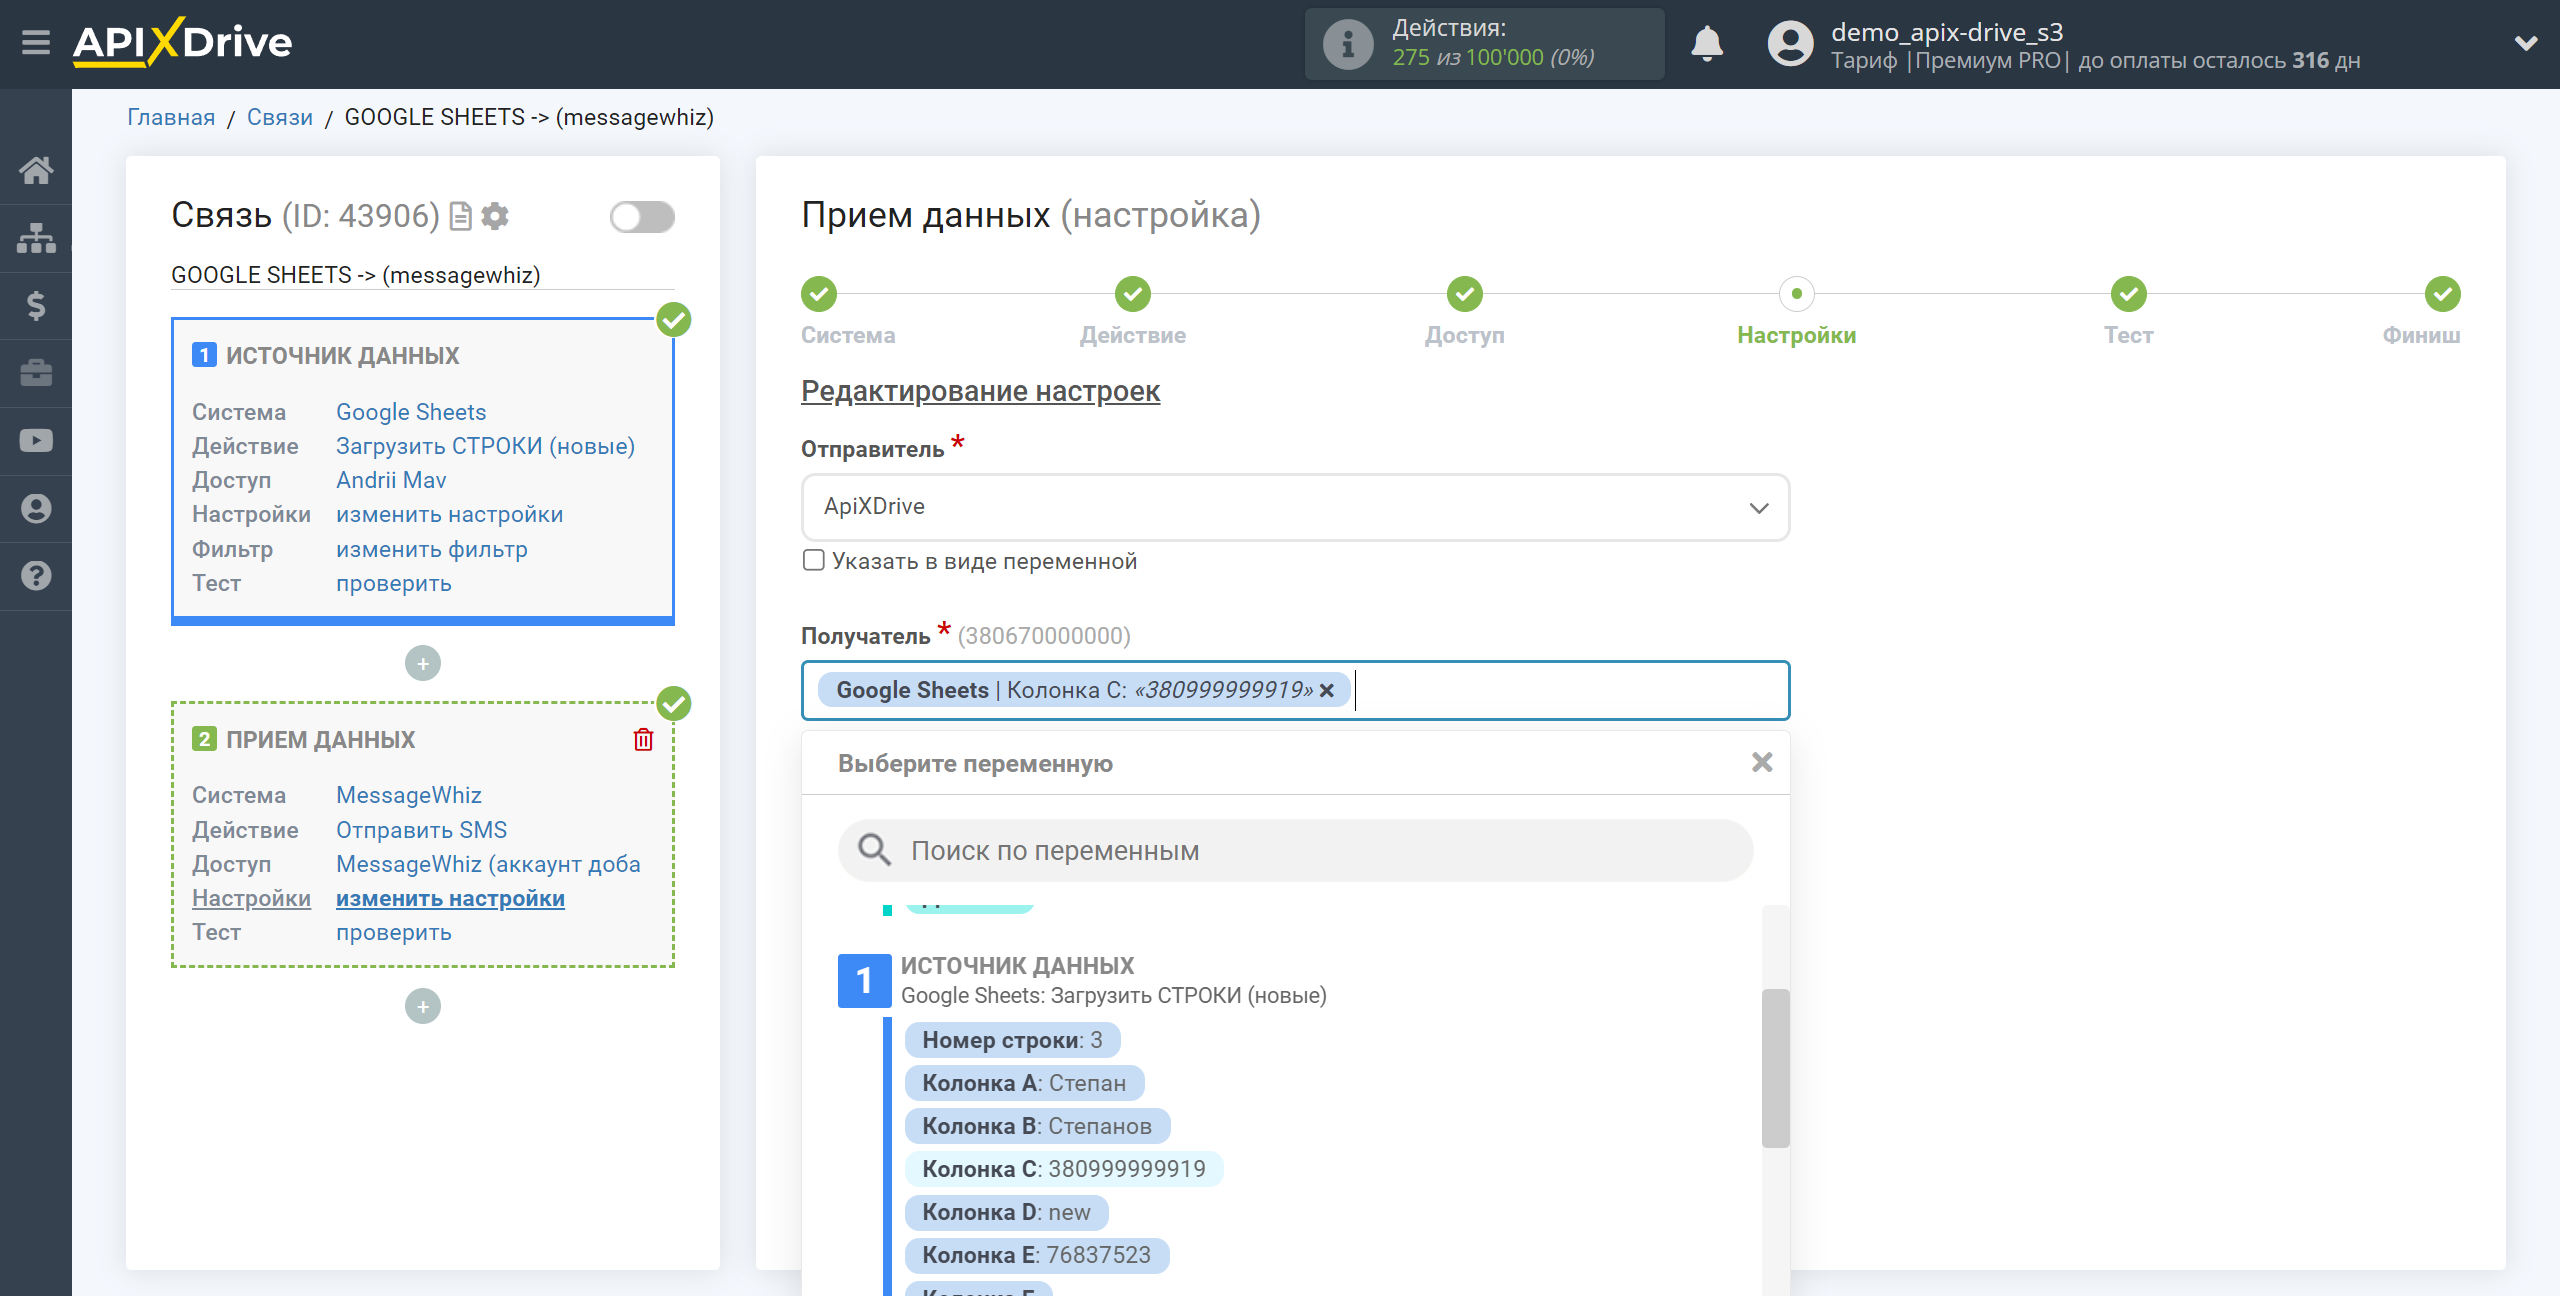Click the Andrii Mav access link
Viewport: 2560px width, 1296px height.
tap(391, 480)
